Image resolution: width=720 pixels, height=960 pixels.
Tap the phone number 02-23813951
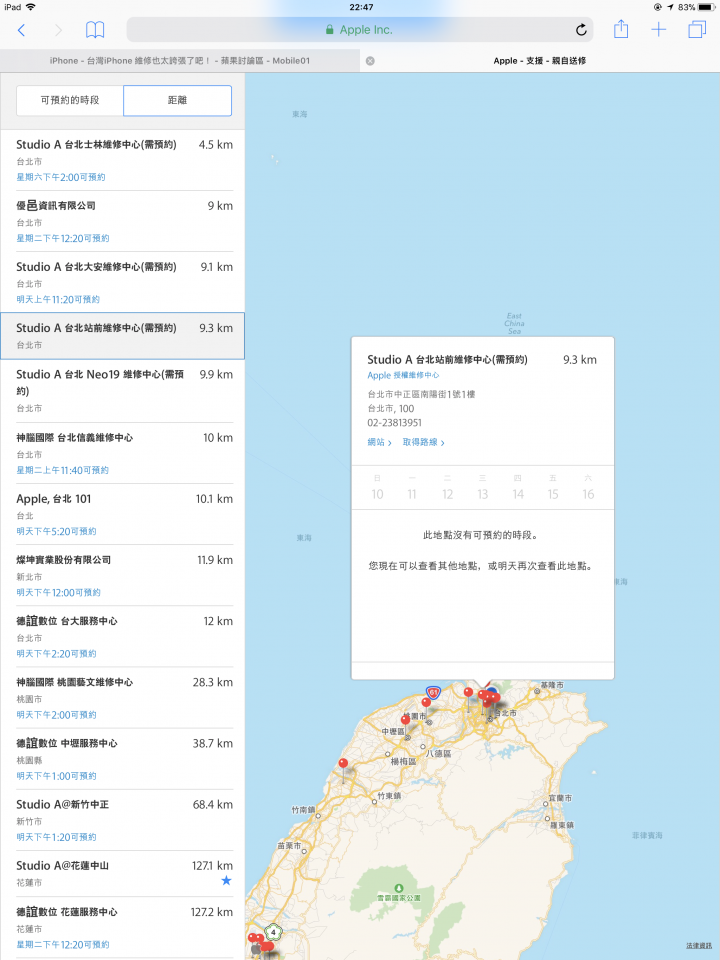tap(394, 423)
